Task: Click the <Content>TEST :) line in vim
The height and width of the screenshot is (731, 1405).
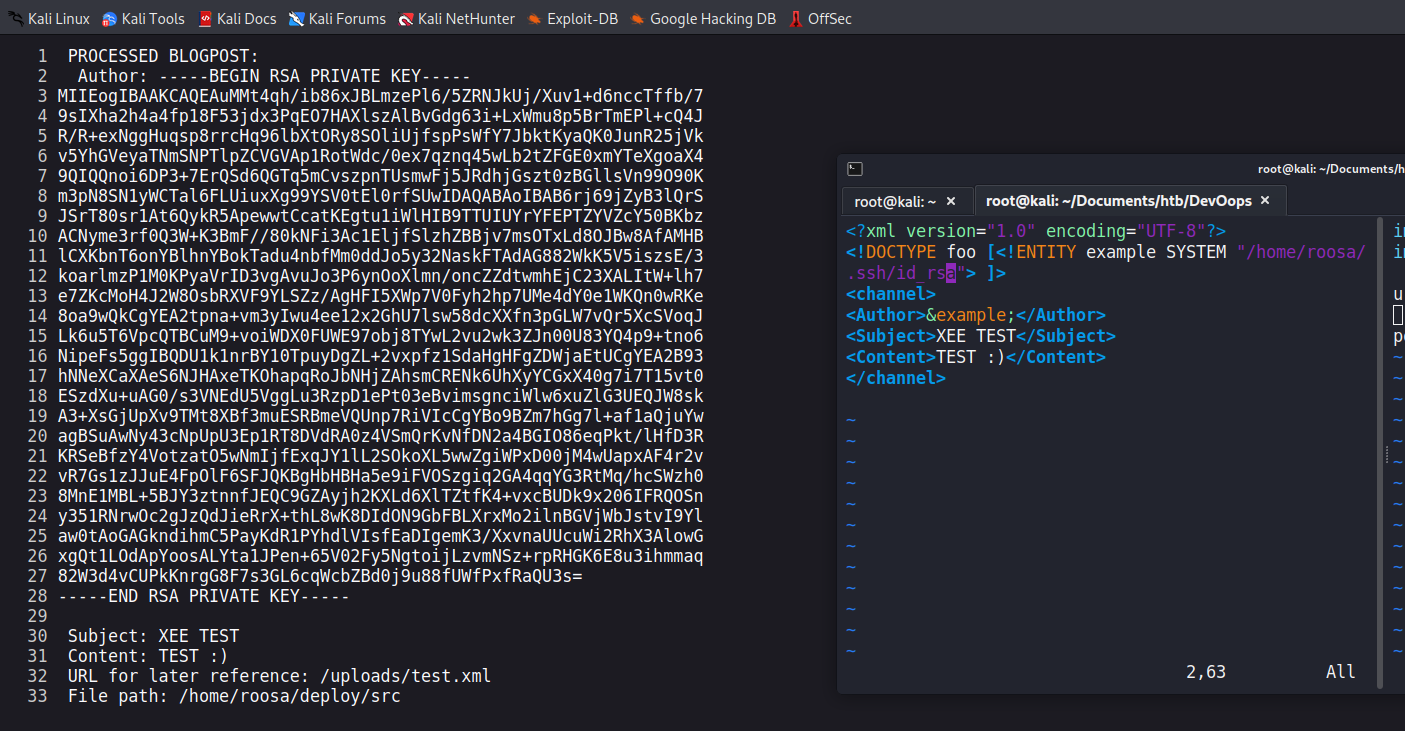Action: (x=976, y=357)
